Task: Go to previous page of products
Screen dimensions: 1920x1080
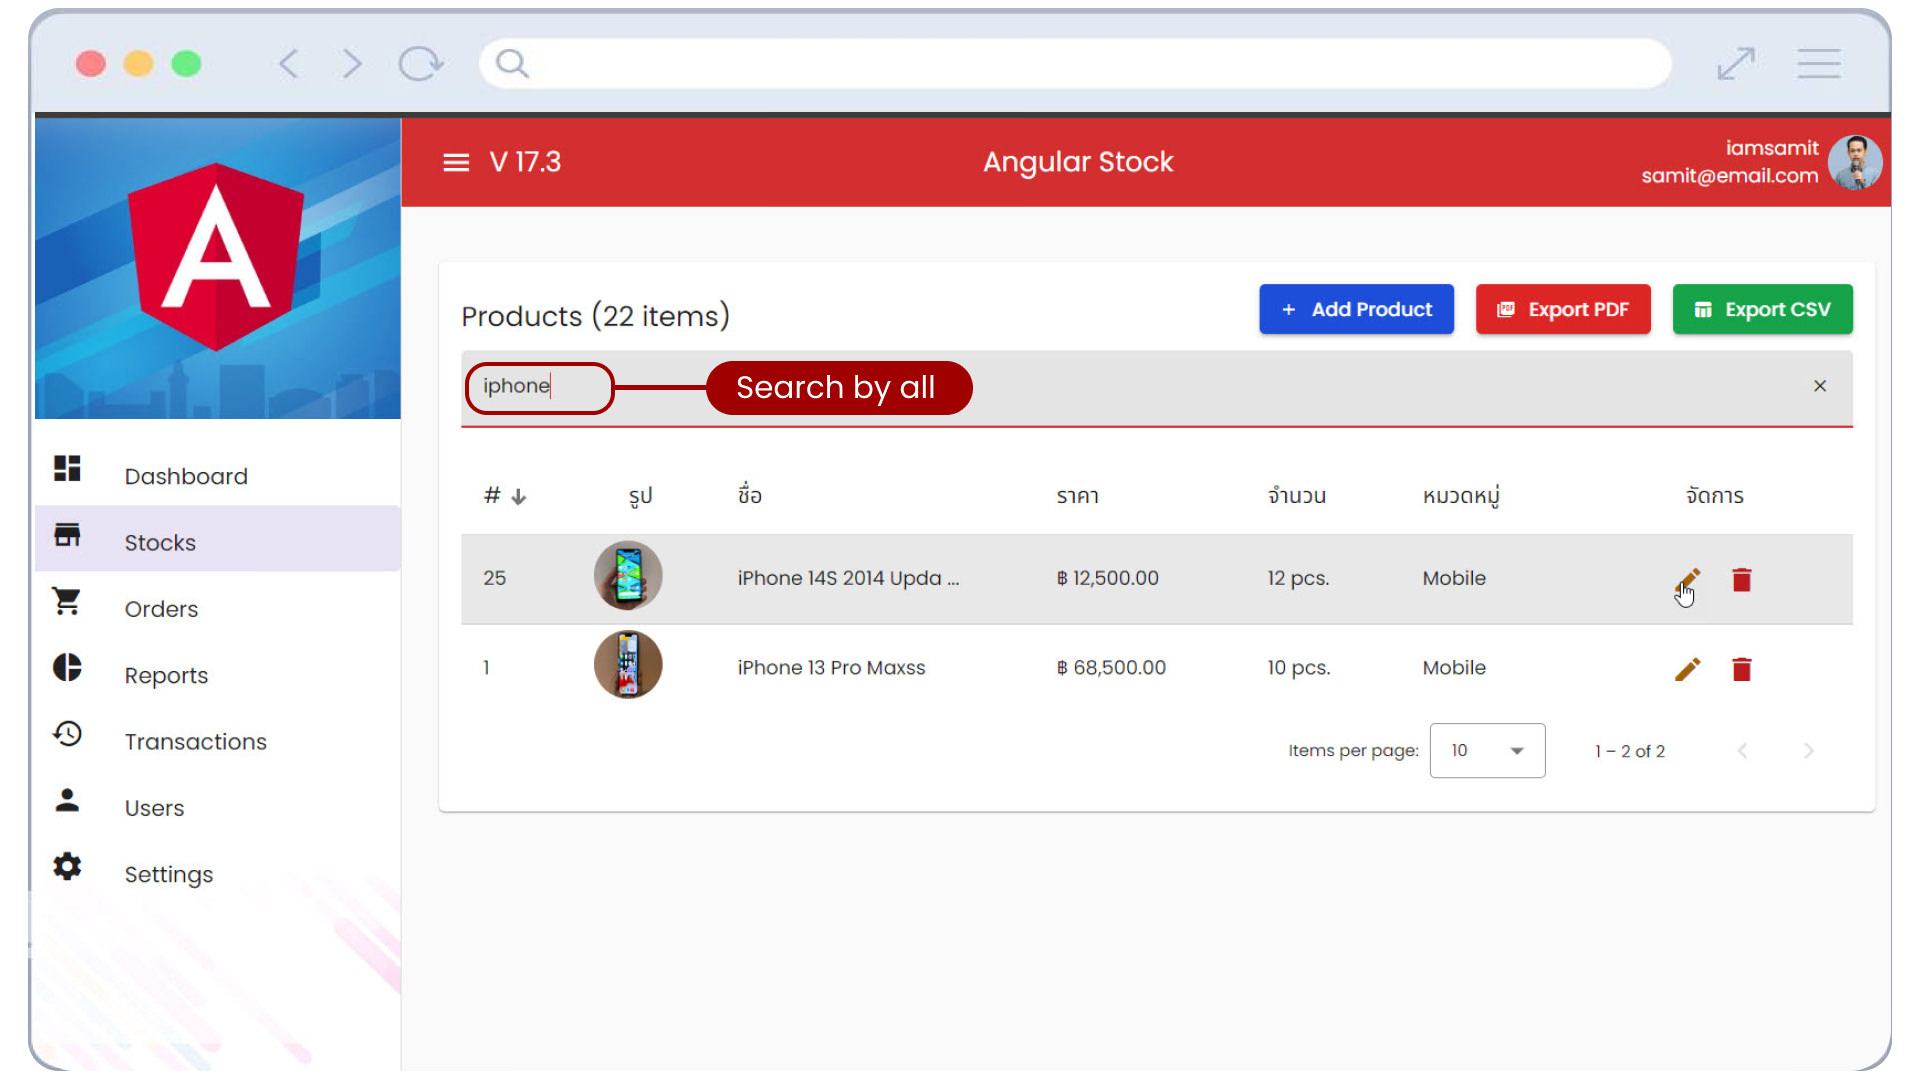Action: click(x=1742, y=751)
